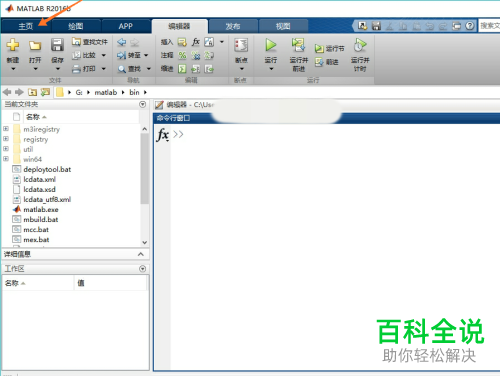500x376 pixels.
Task: Click the fixed-point data icon in insert row
Action: 209,42
